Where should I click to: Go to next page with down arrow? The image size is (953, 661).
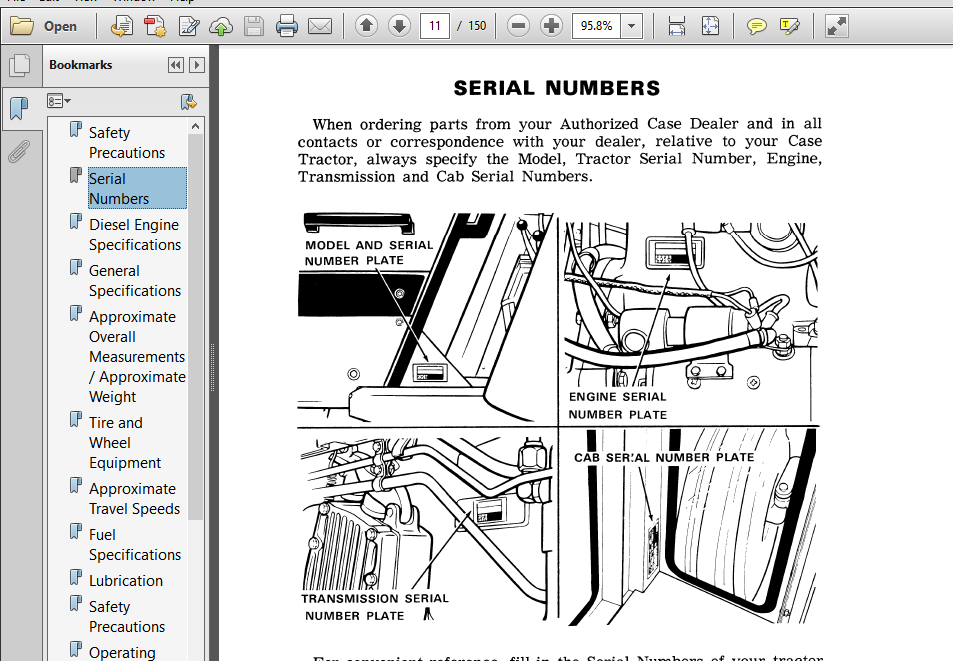(x=399, y=26)
